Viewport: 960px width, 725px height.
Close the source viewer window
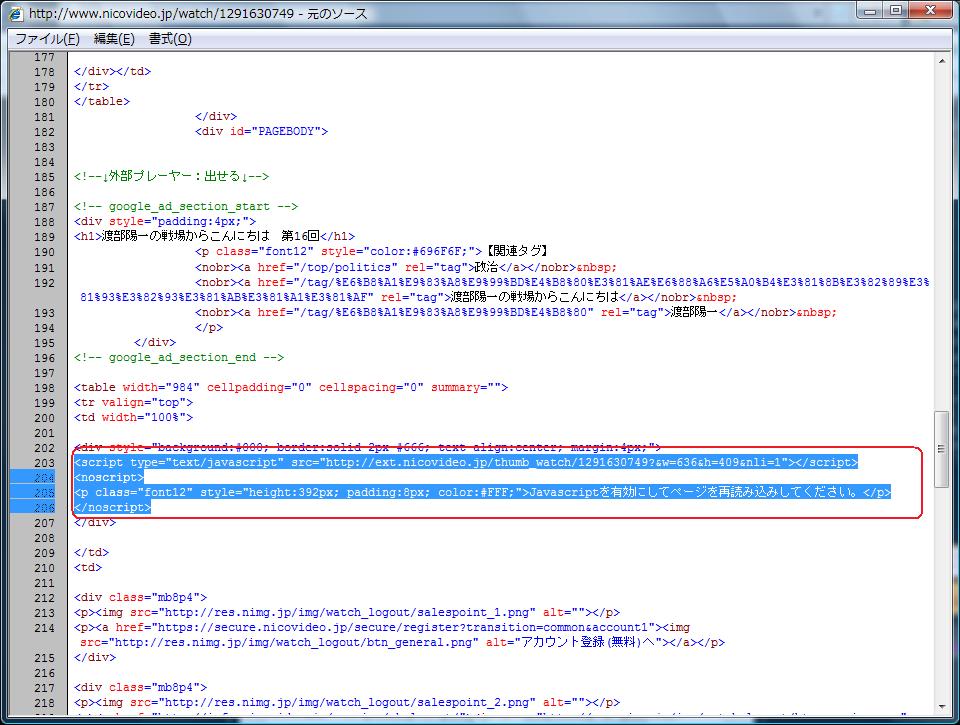click(930, 12)
